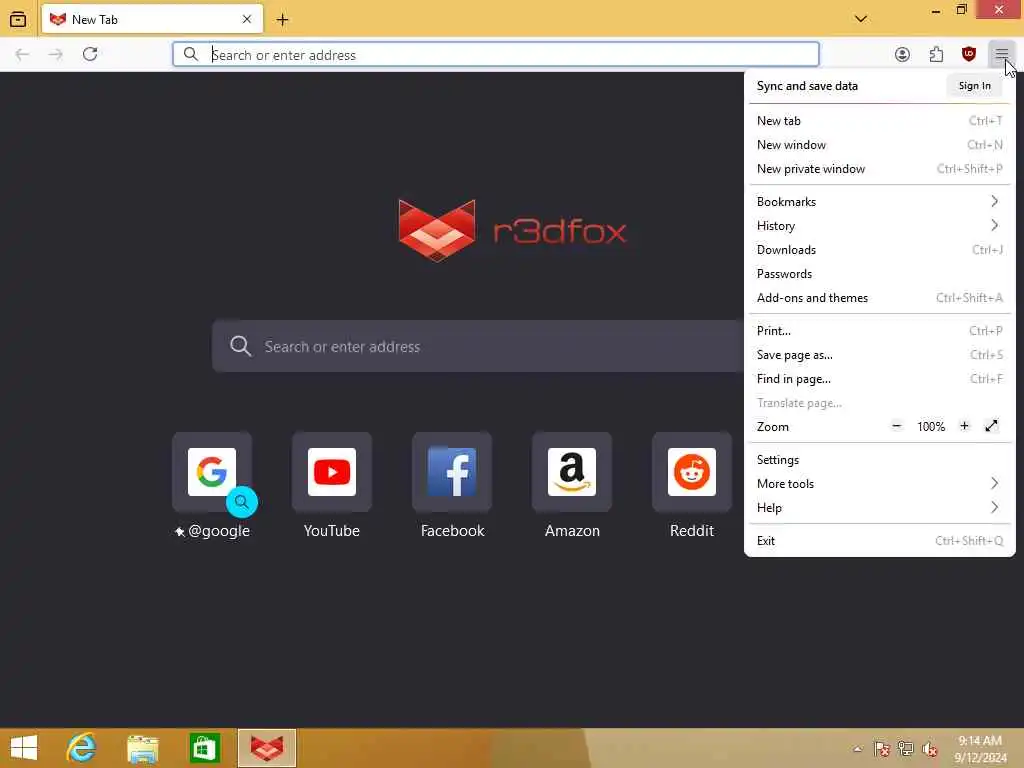Choose Print... menu item
Screen dimensions: 1024x768
click(x=880, y=331)
